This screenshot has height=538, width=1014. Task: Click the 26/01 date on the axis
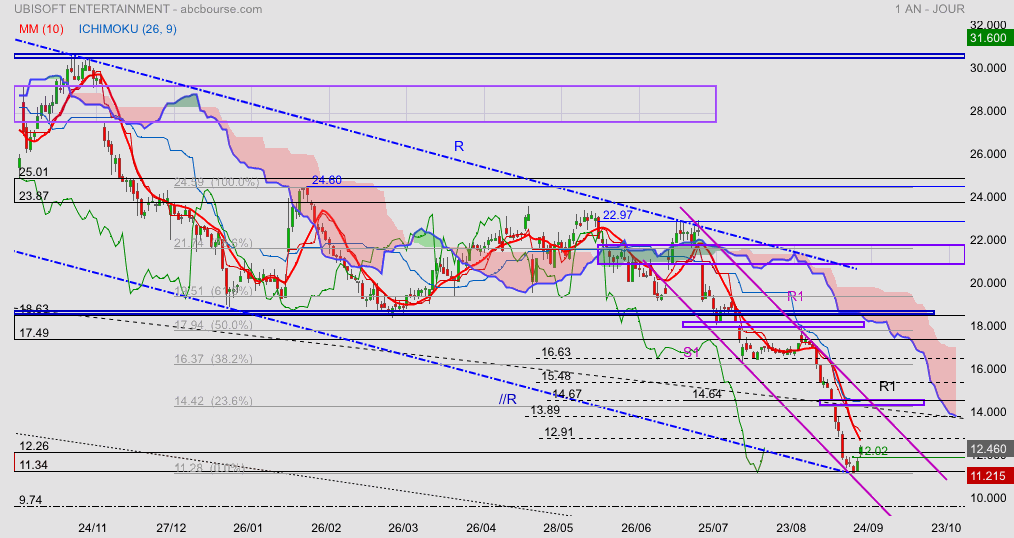248,528
